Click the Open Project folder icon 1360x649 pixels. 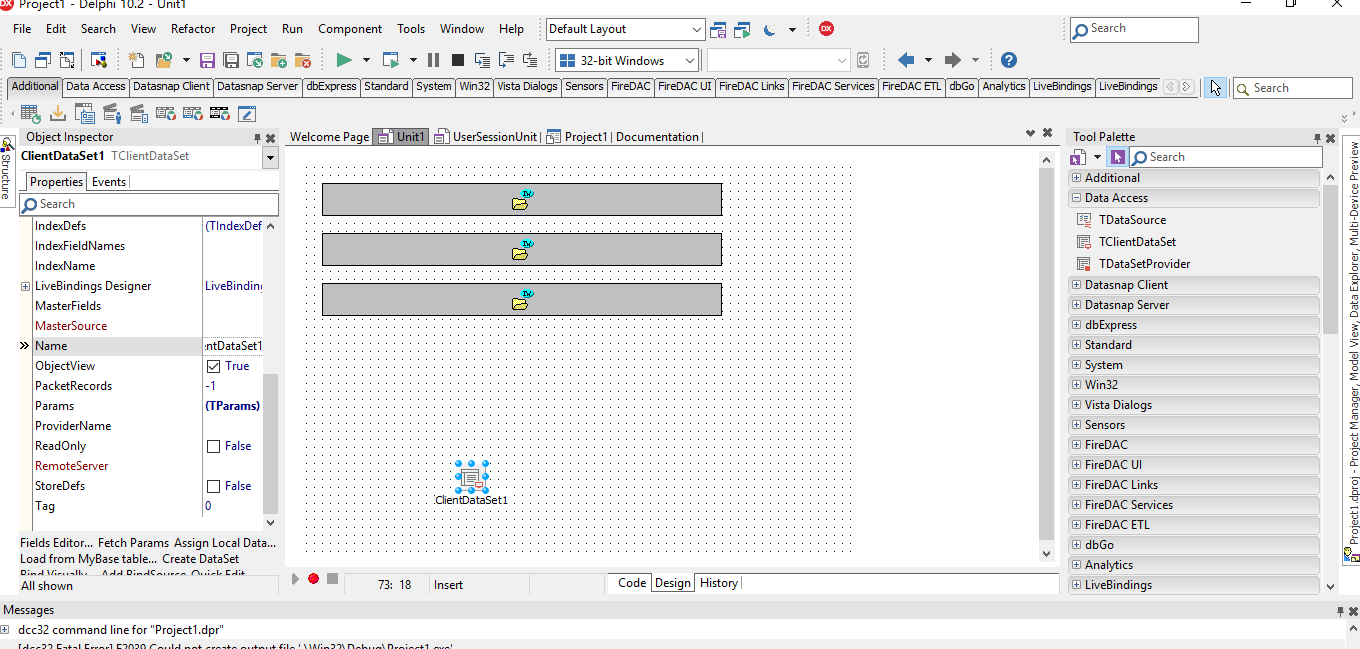[166, 60]
